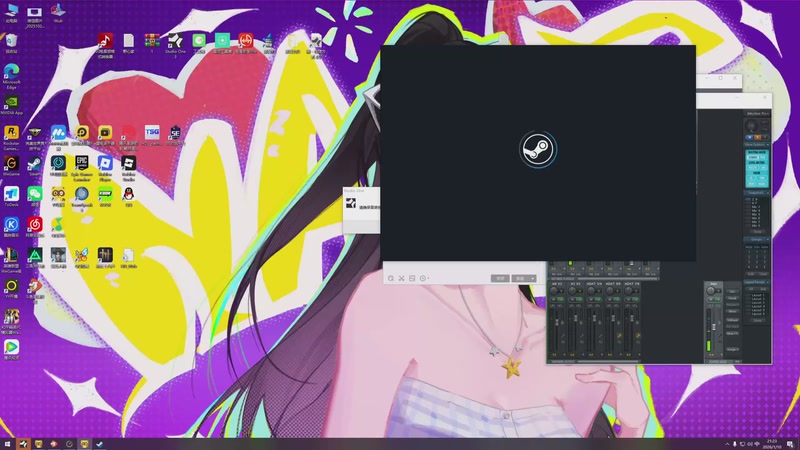
Task: Select the Recycle Bin on the desktop
Action: [x=11, y=42]
